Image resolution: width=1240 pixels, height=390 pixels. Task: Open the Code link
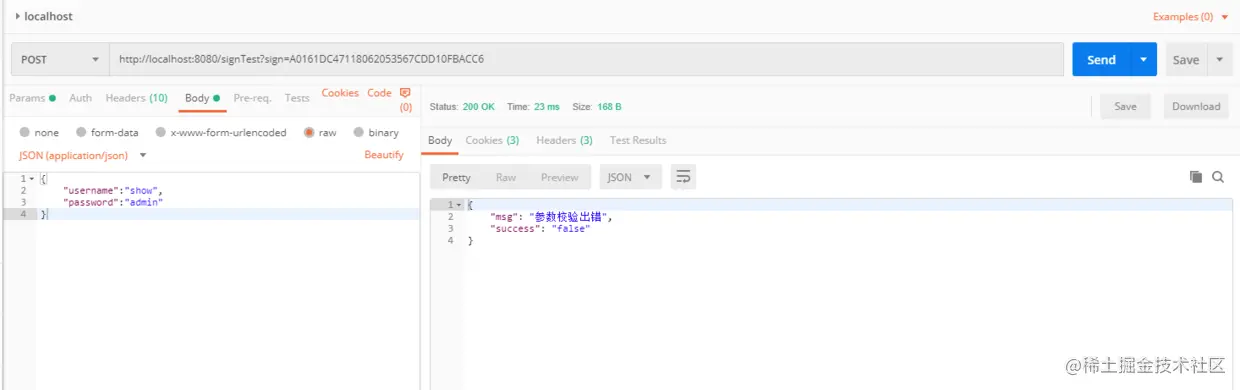pyautogui.click(x=379, y=92)
